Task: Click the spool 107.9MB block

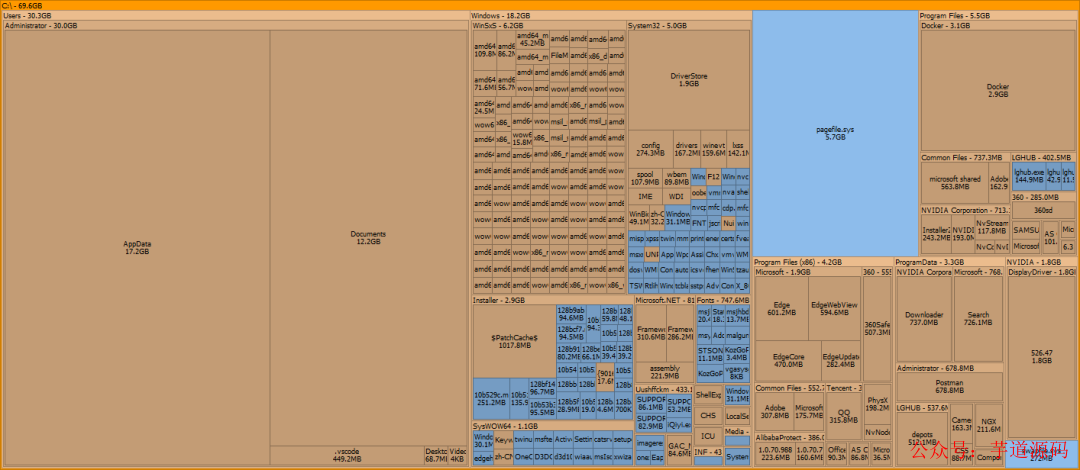Action: point(645,178)
